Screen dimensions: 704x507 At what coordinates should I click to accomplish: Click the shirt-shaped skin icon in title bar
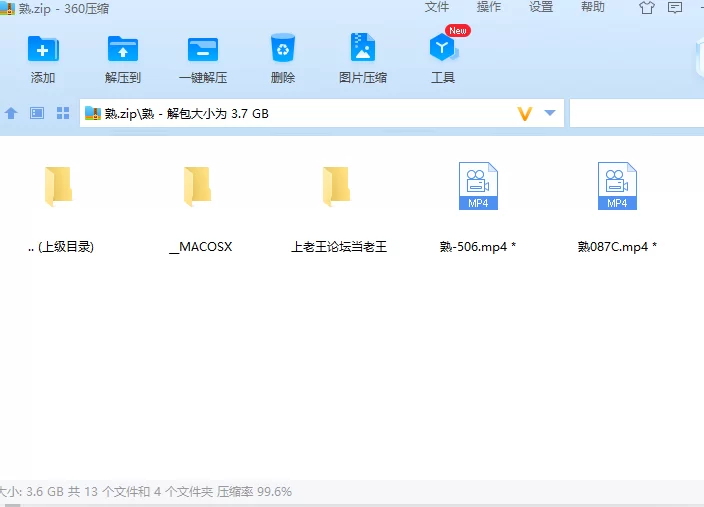[646, 8]
